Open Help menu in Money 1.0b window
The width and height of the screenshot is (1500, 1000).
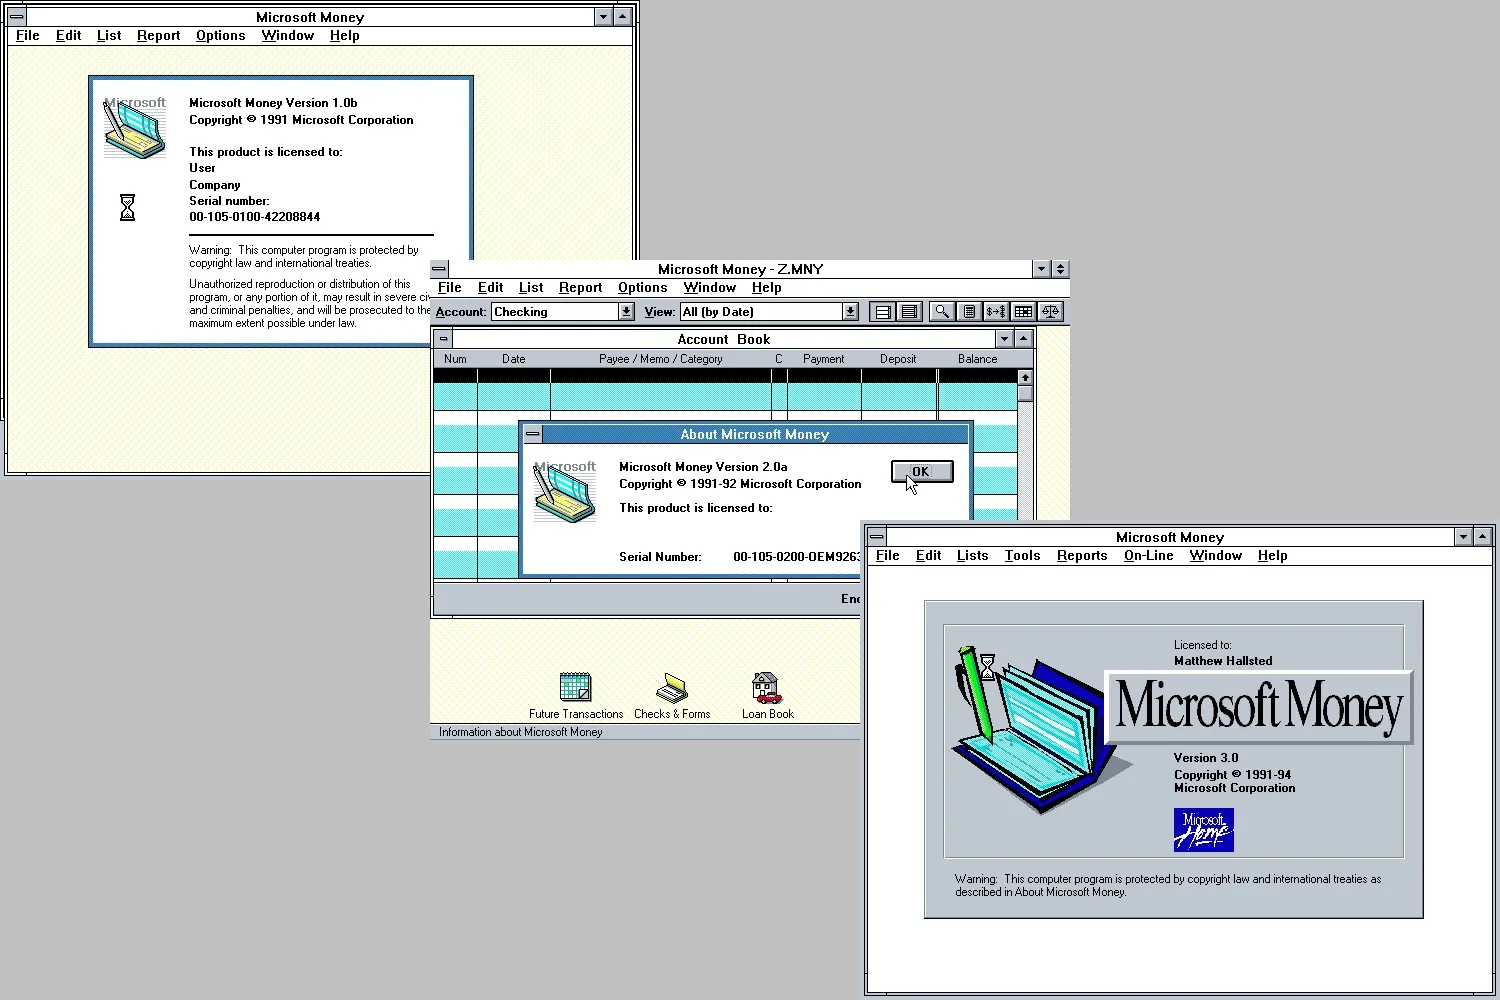(345, 35)
